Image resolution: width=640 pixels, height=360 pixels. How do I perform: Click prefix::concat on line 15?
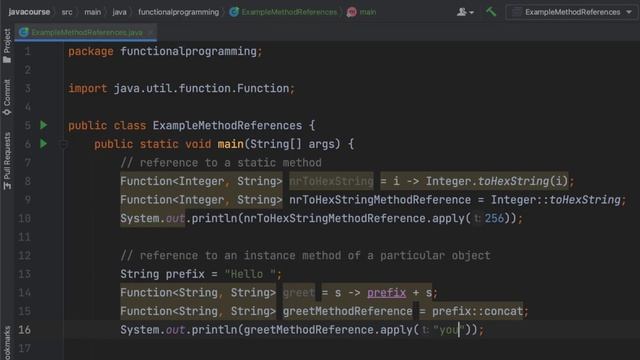pyautogui.click(x=478, y=311)
